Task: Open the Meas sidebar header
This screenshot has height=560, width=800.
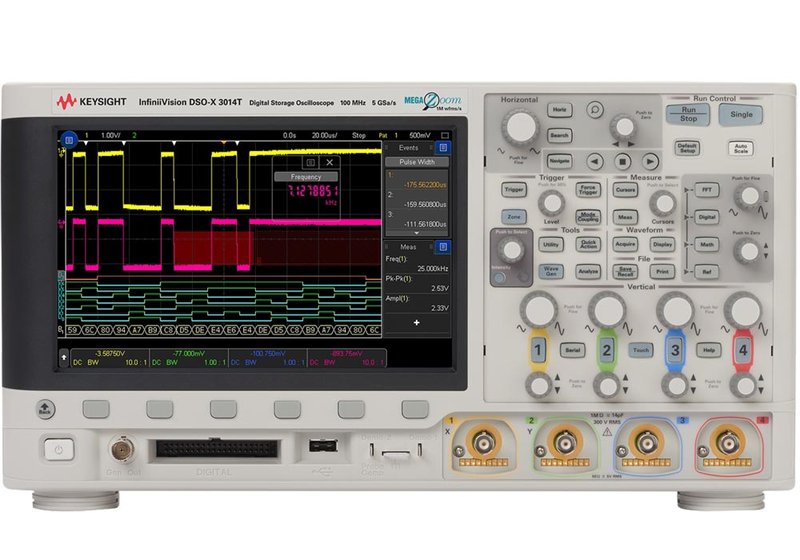Action: (x=408, y=247)
